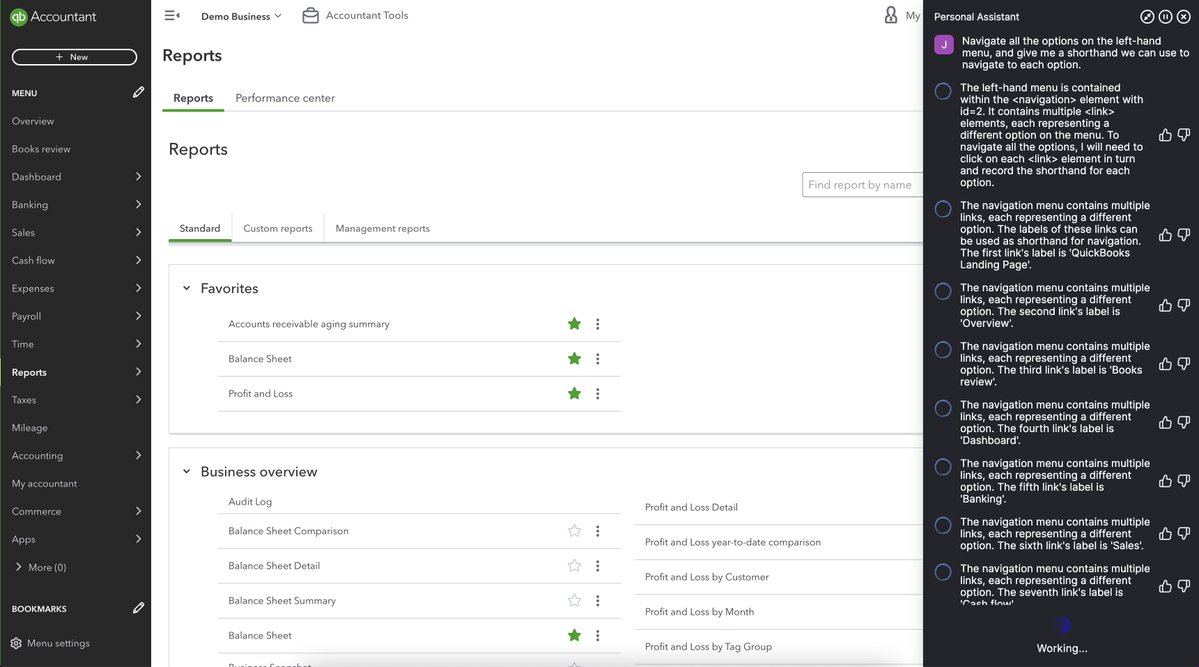1199x667 pixels.
Task: Open more options for Balance Sheet Comparison
Action: click(598, 531)
